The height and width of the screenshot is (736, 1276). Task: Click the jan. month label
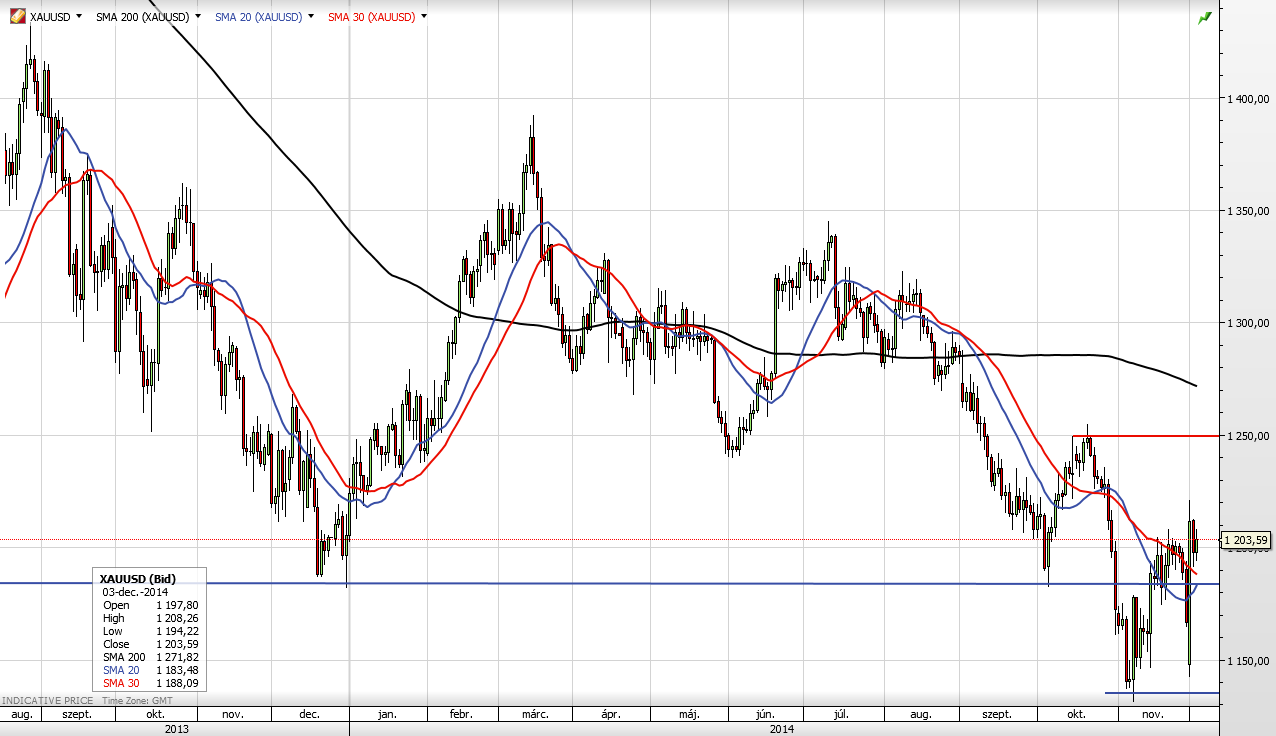point(386,715)
